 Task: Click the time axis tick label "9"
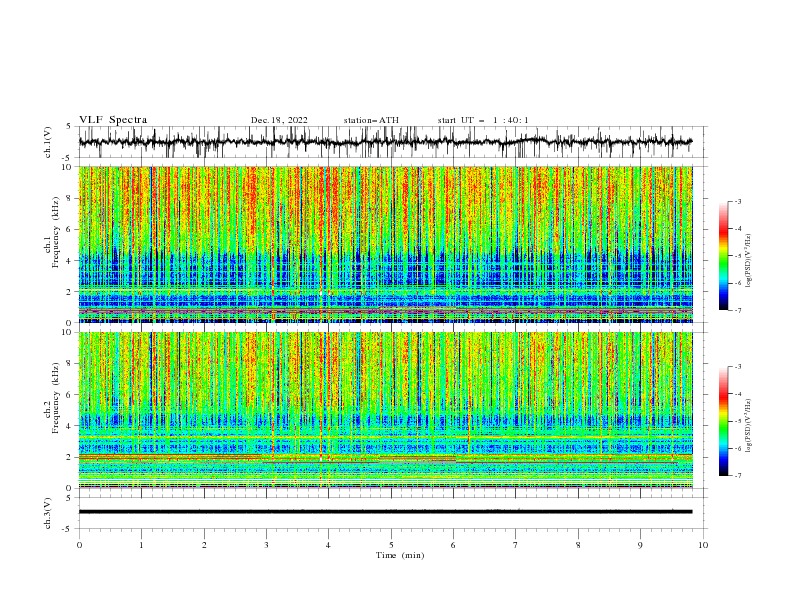[x=640, y=545]
